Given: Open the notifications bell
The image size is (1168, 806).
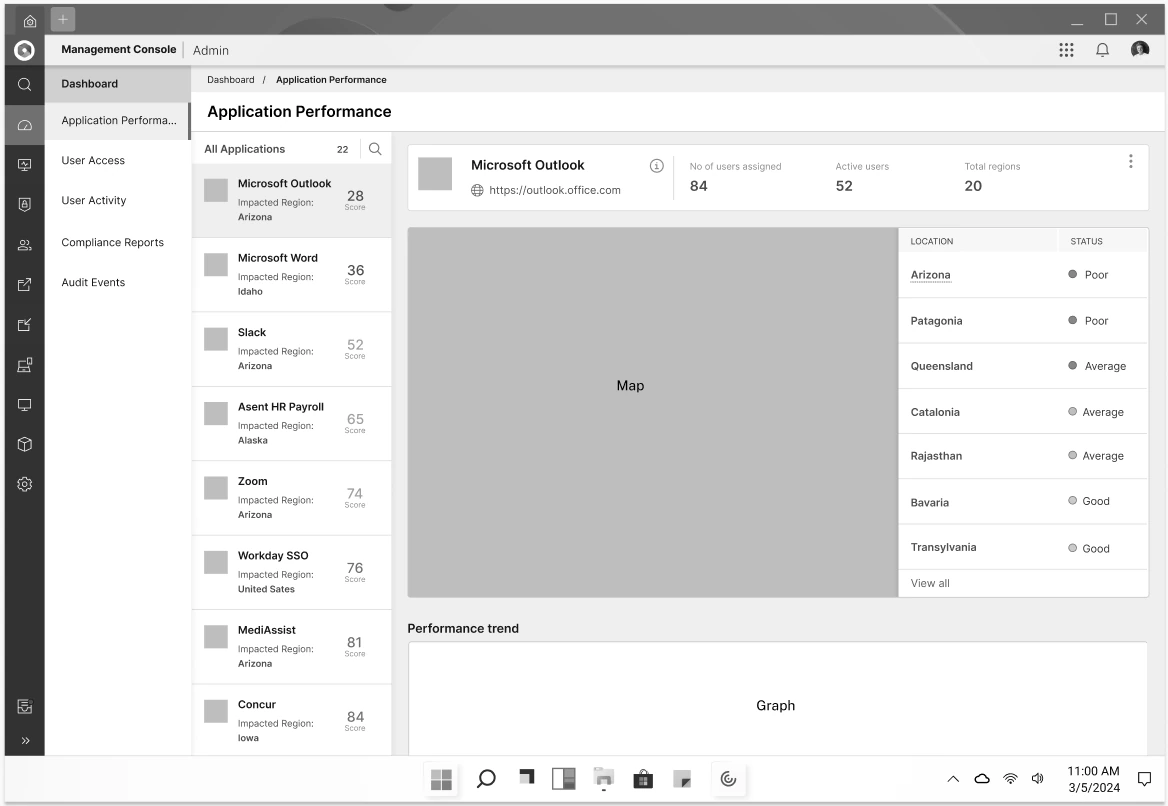Looking at the screenshot, I should coord(1102,50).
